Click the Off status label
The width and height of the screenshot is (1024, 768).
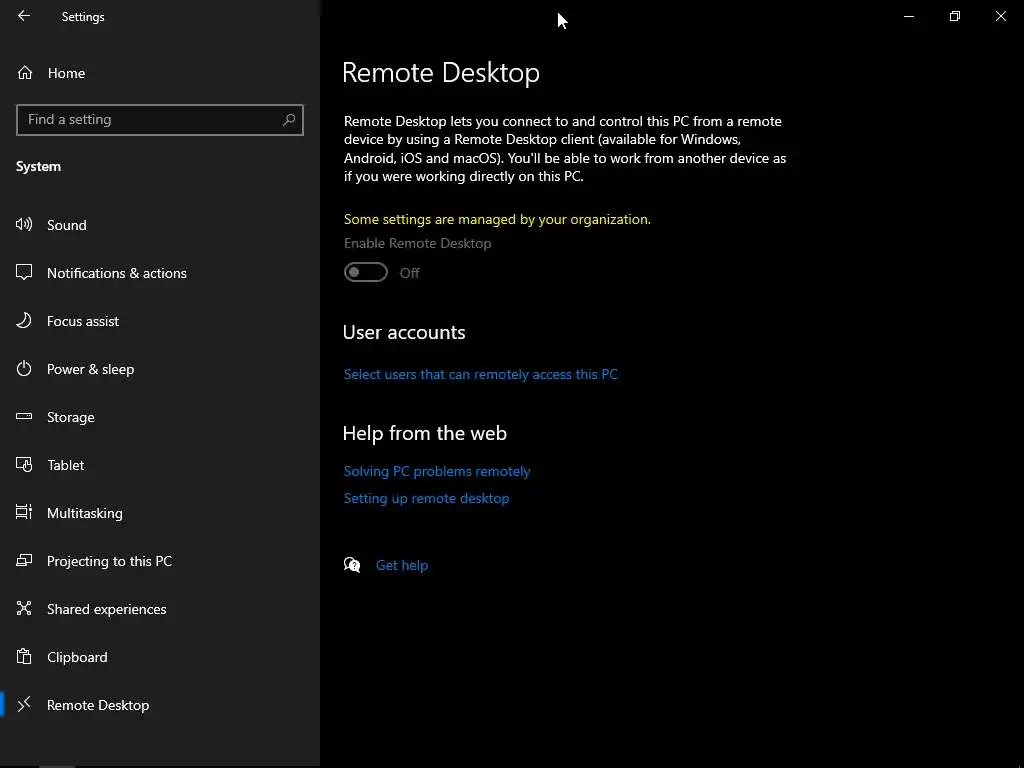point(409,273)
